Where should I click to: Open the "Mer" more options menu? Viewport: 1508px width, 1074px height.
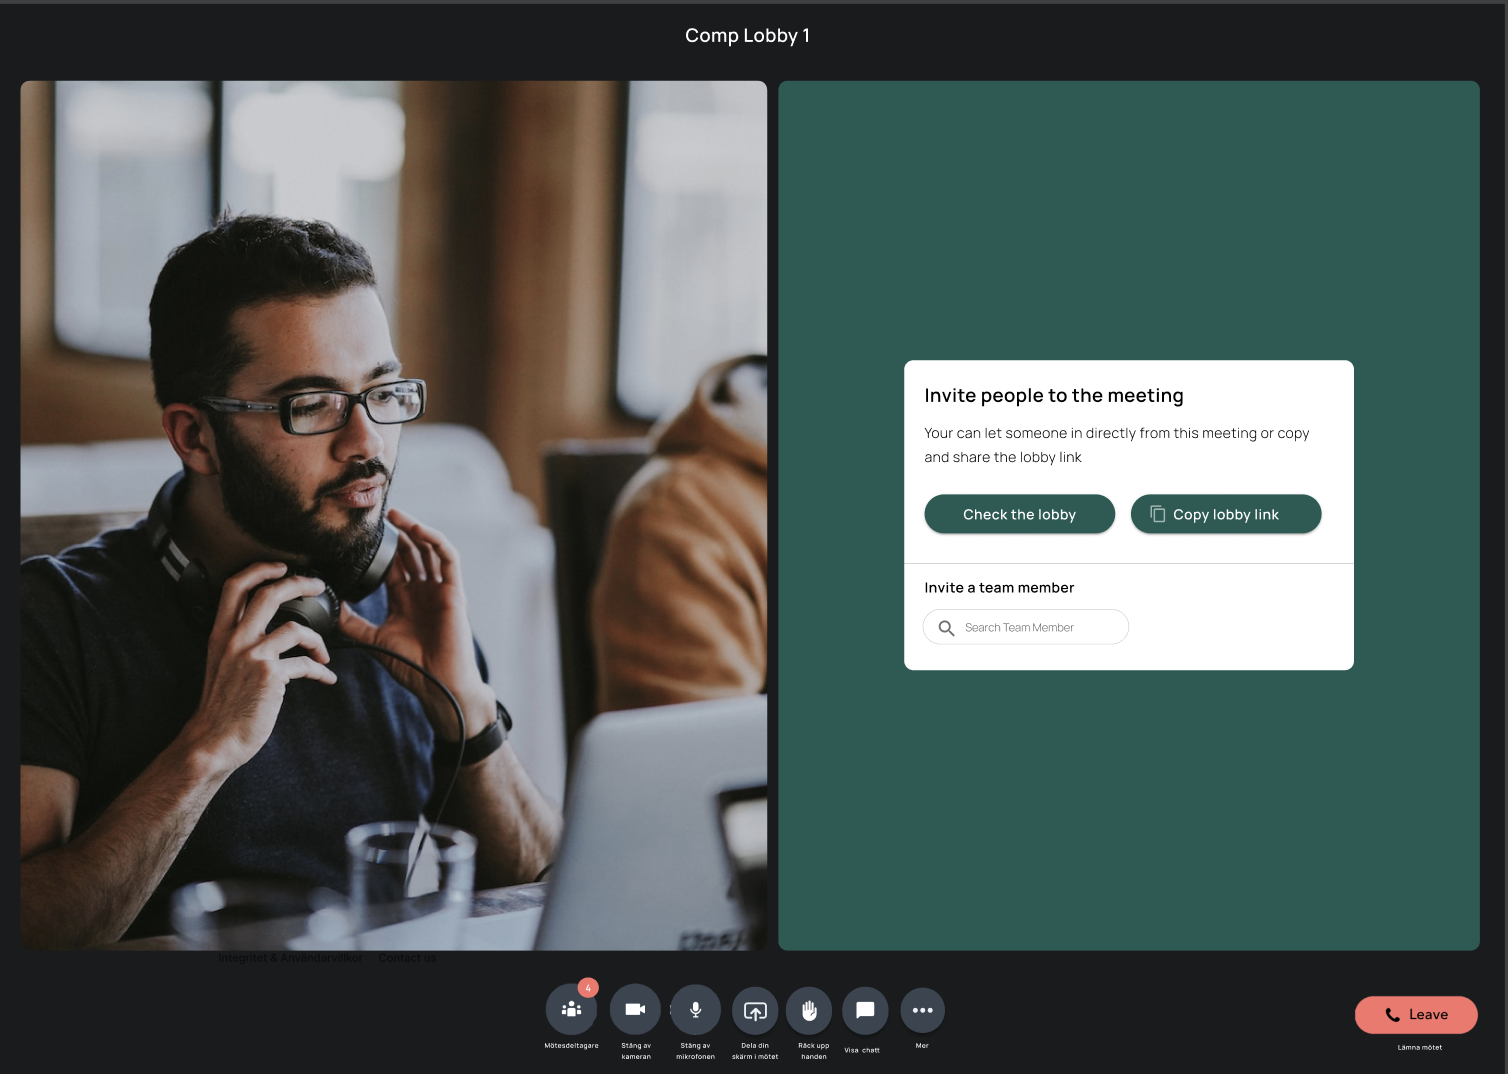point(922,1010)
